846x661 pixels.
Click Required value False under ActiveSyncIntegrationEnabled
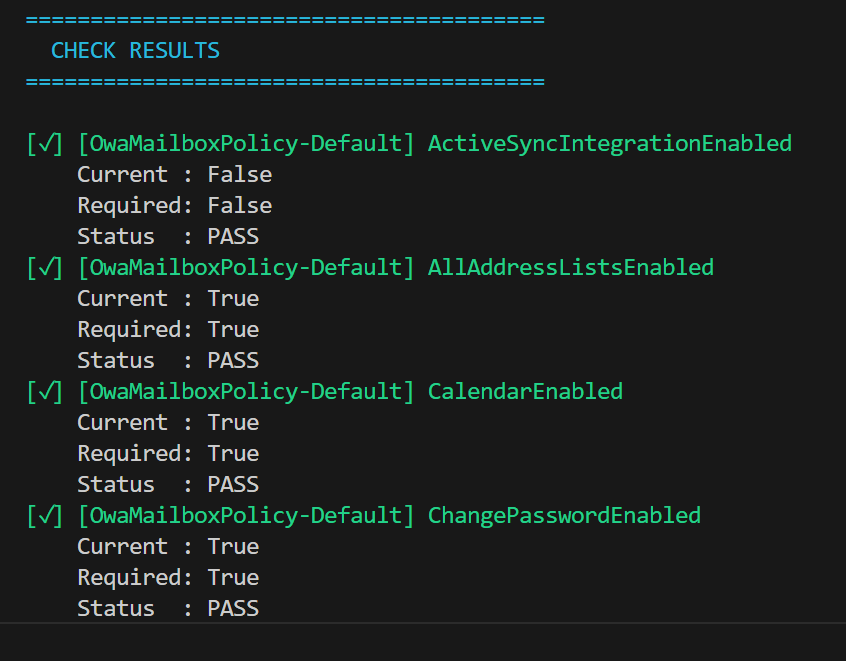(x=240, y=206)
